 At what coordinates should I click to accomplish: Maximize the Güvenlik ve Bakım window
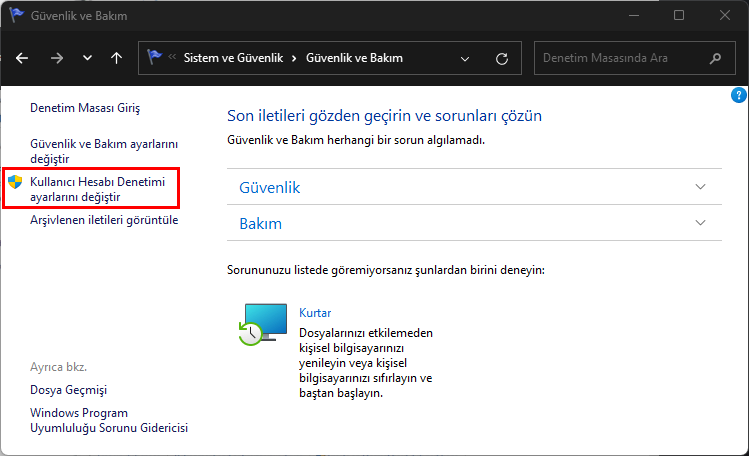tap(679, 15)
